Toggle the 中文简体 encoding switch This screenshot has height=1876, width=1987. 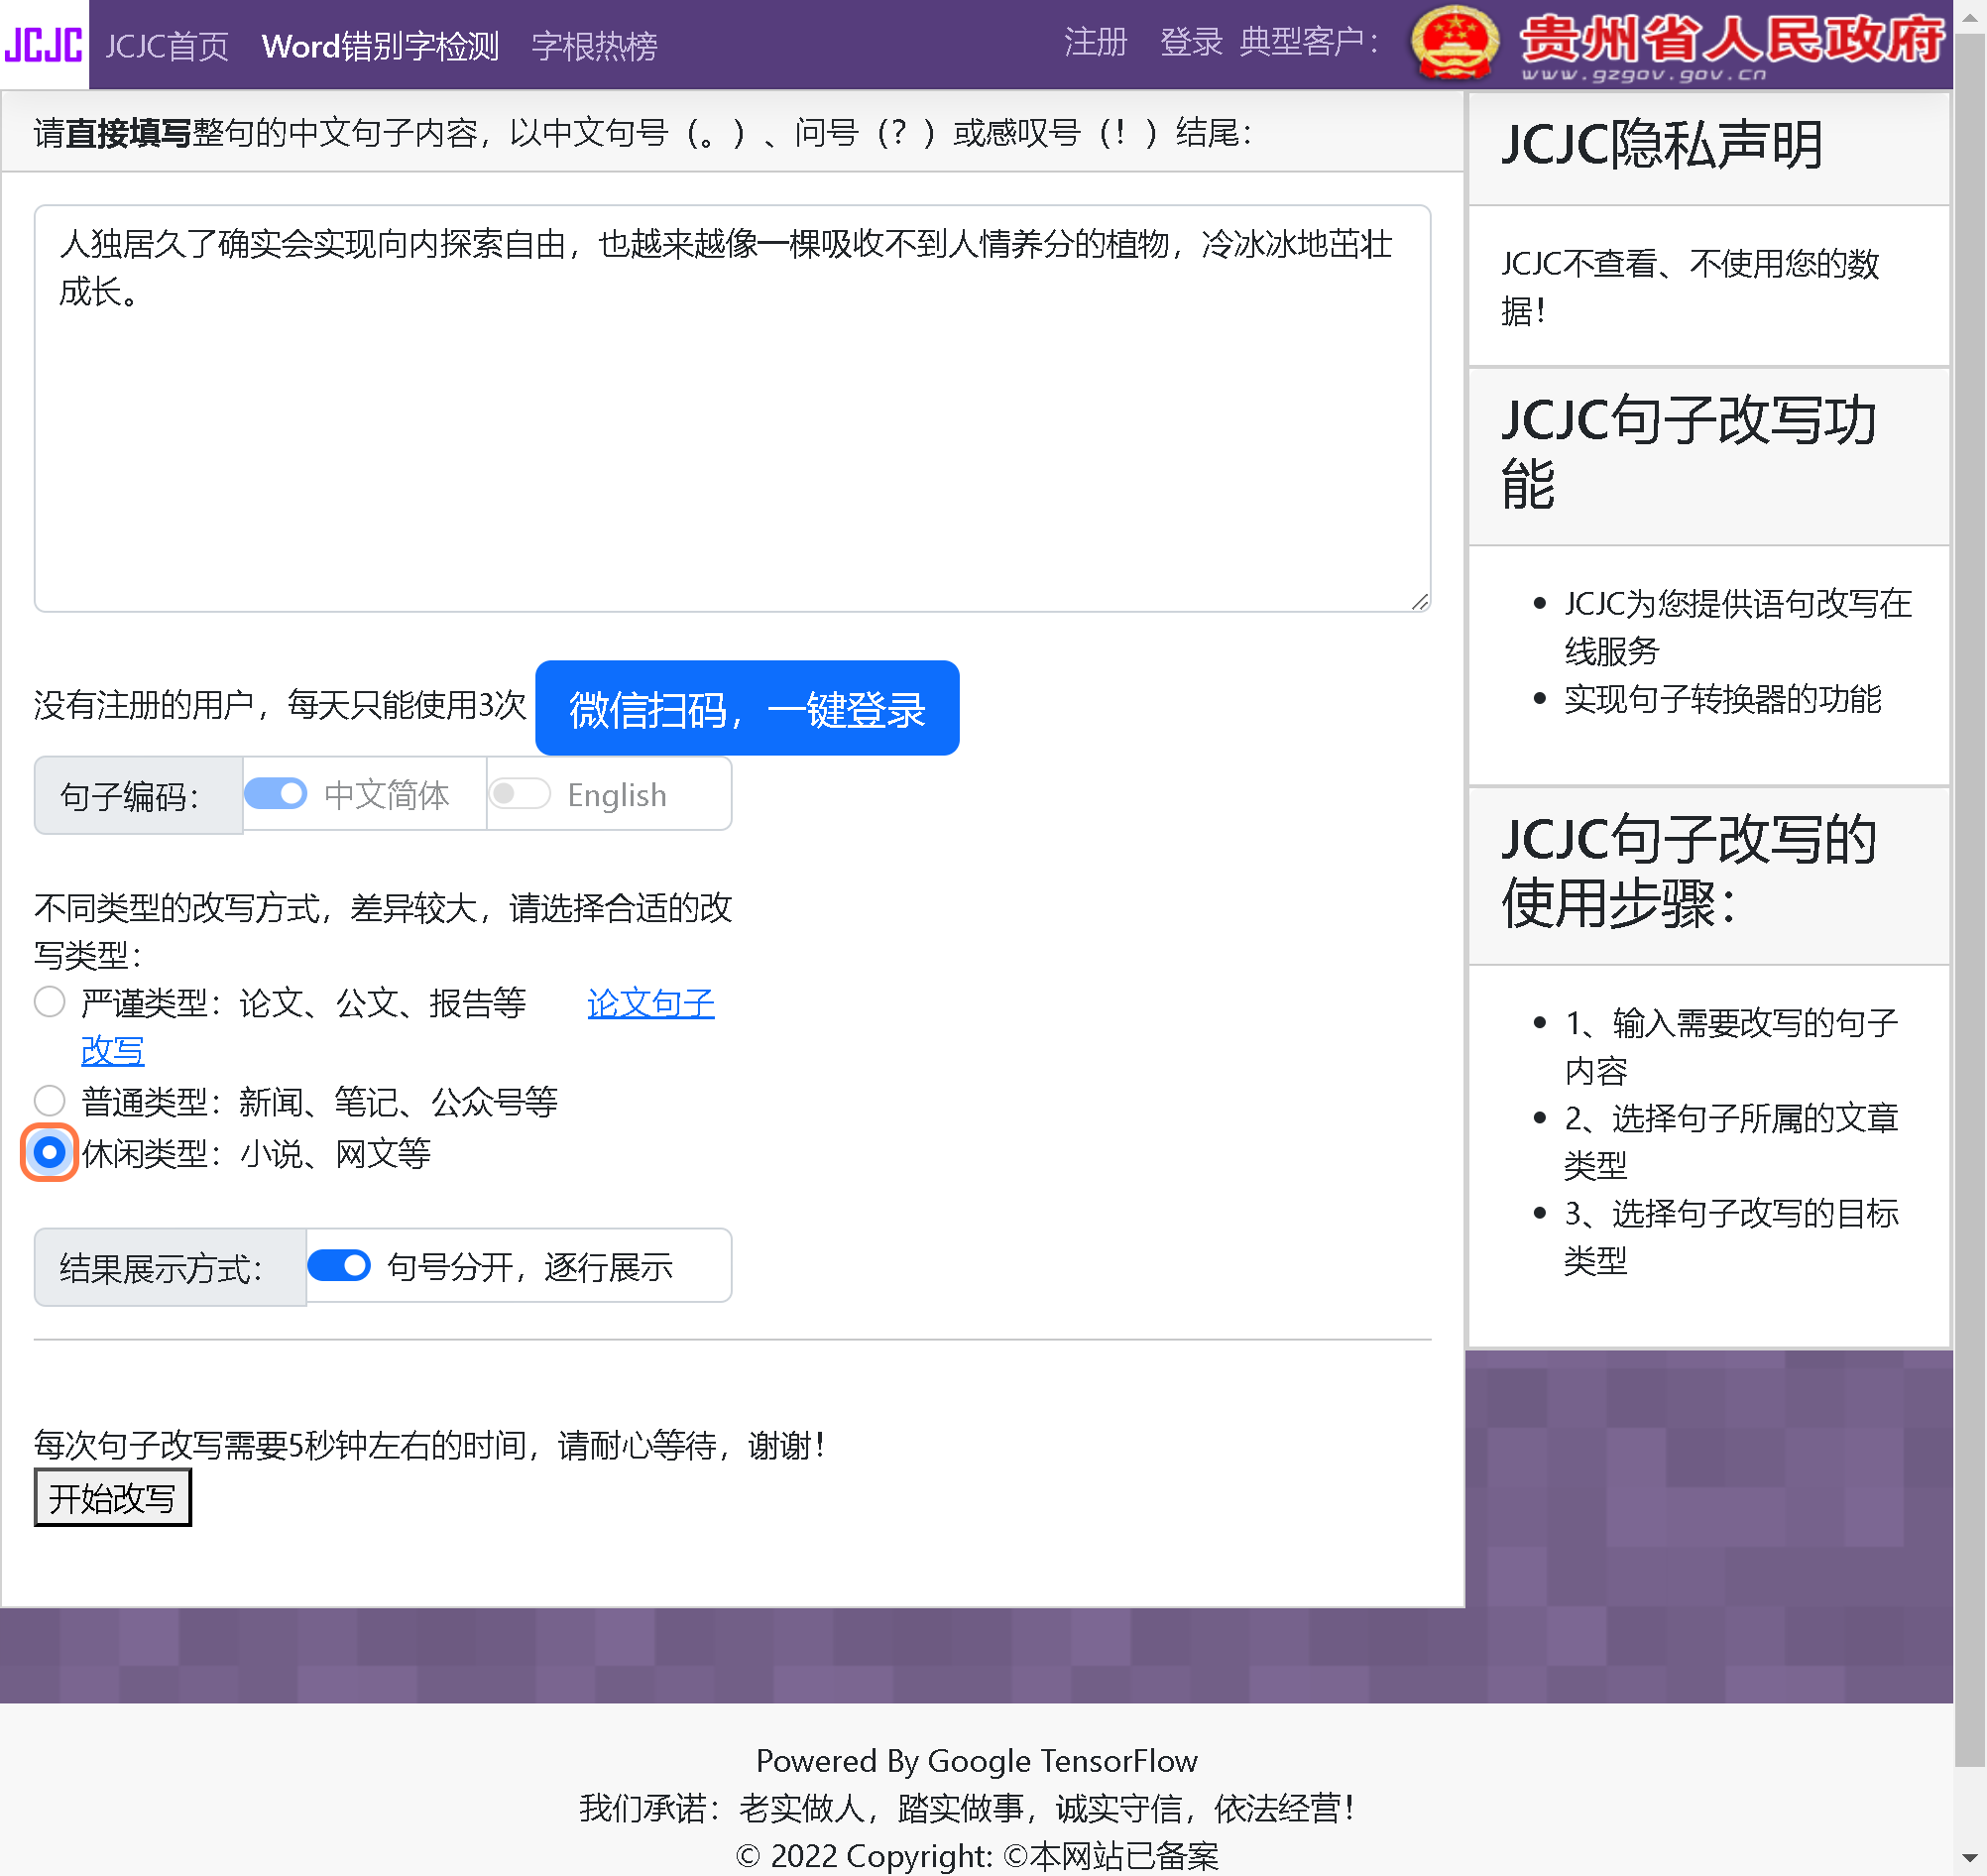[276, 794]
